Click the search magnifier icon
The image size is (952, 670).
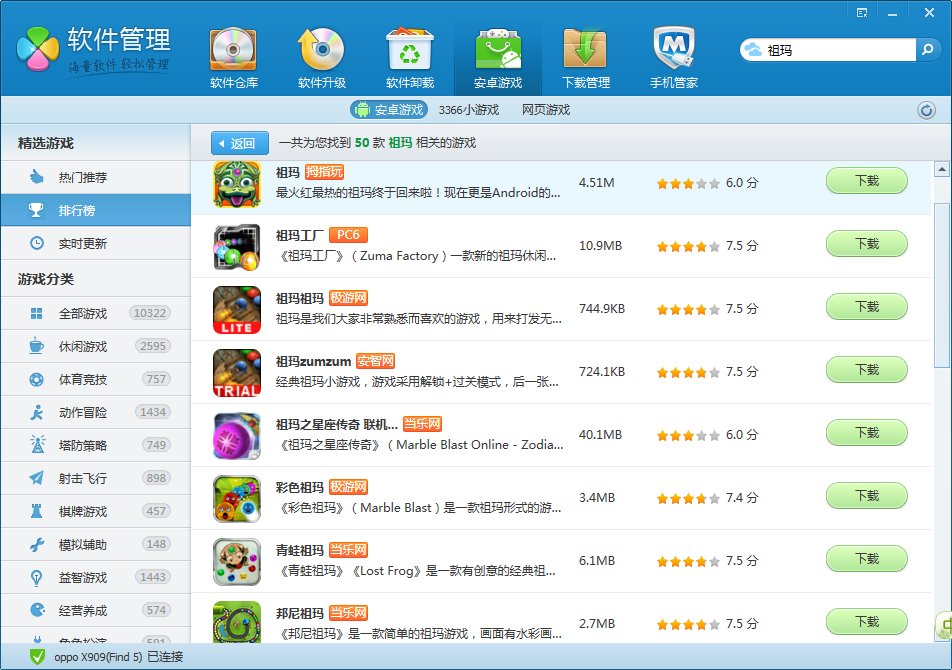(x=928, y=48)
